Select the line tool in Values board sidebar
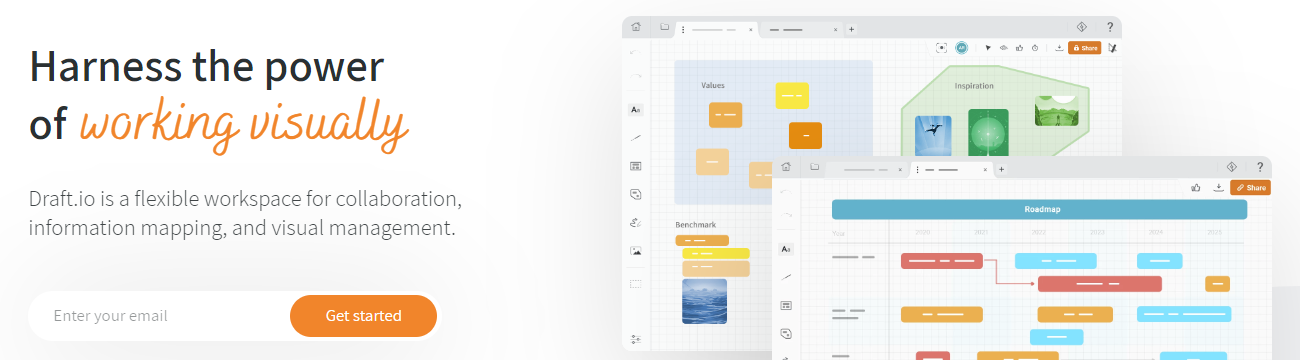This screenshot has height=360, width=1300. tap(635, 138)
